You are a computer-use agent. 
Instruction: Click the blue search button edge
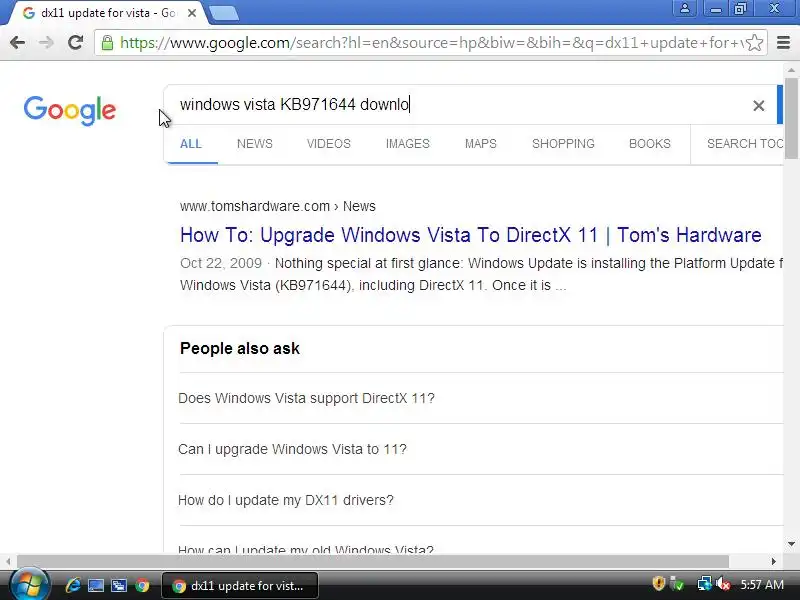(x=780, y=105)
